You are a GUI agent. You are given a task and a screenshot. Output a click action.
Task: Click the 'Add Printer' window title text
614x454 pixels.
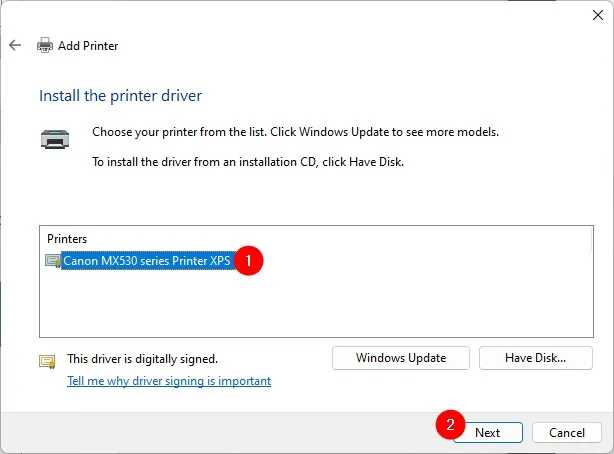89,45
